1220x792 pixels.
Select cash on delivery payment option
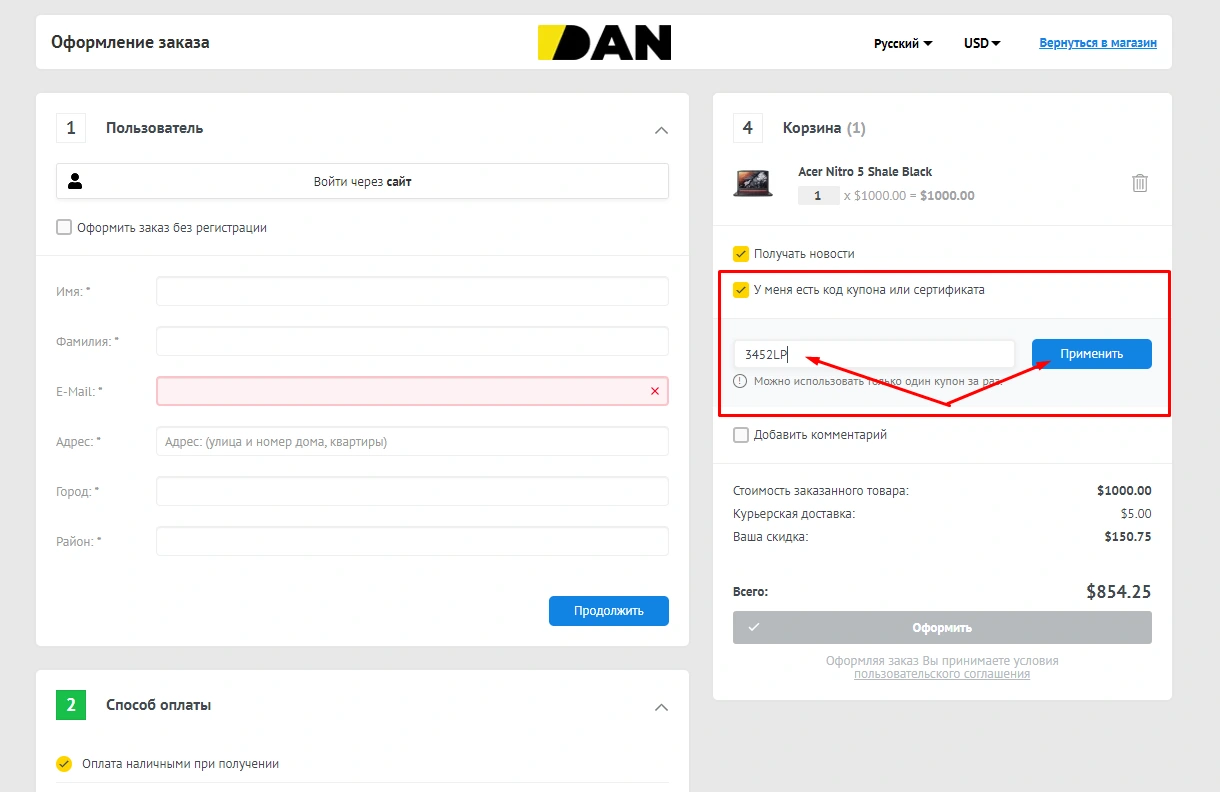64,764
